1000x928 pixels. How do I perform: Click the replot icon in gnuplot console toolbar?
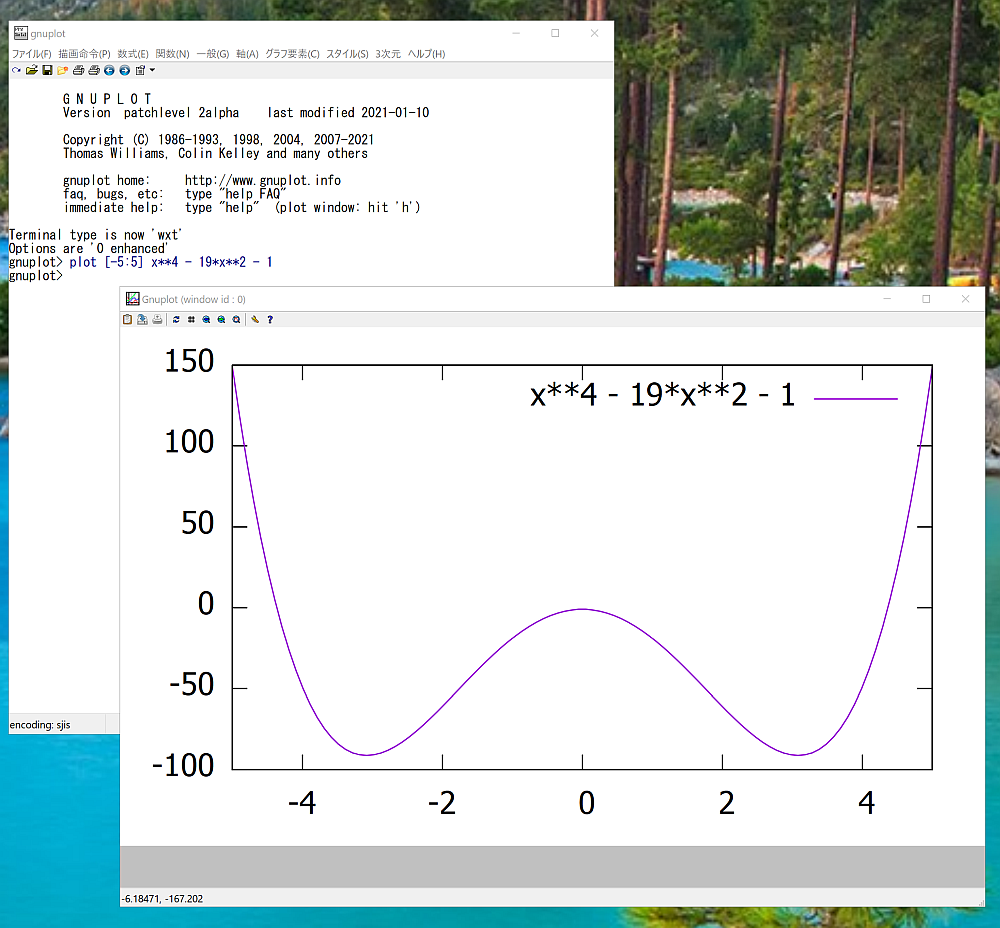16,71
